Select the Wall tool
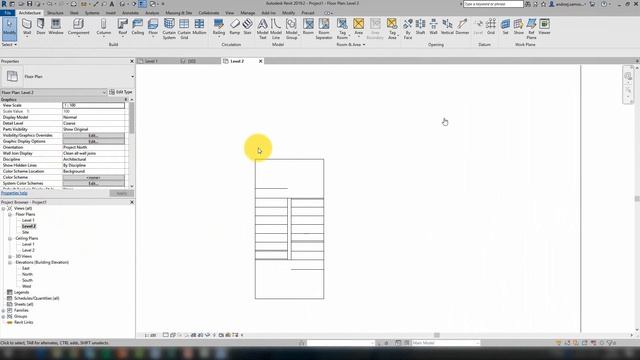The height and width of the screenshot is (360, 640). pos(27,27)
